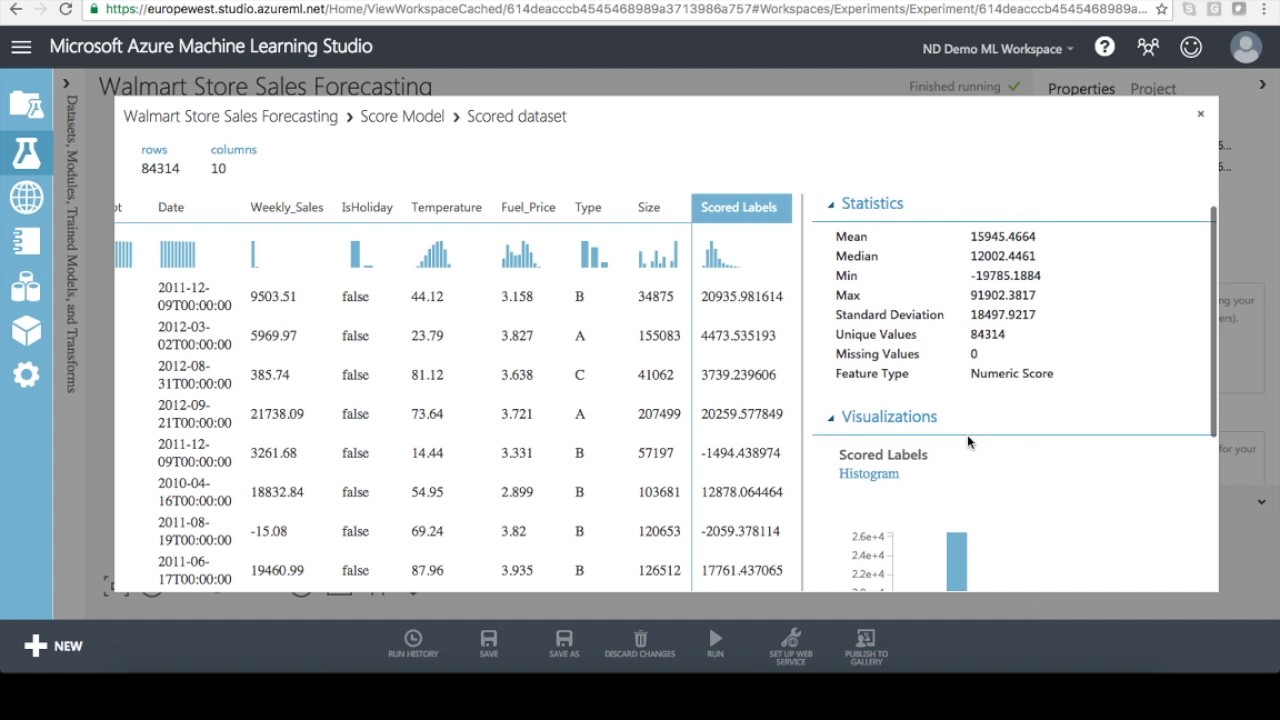Viewport: 1280px width, 720px height.
Task: Click the Run play button
Action: (x=715, y=644)
